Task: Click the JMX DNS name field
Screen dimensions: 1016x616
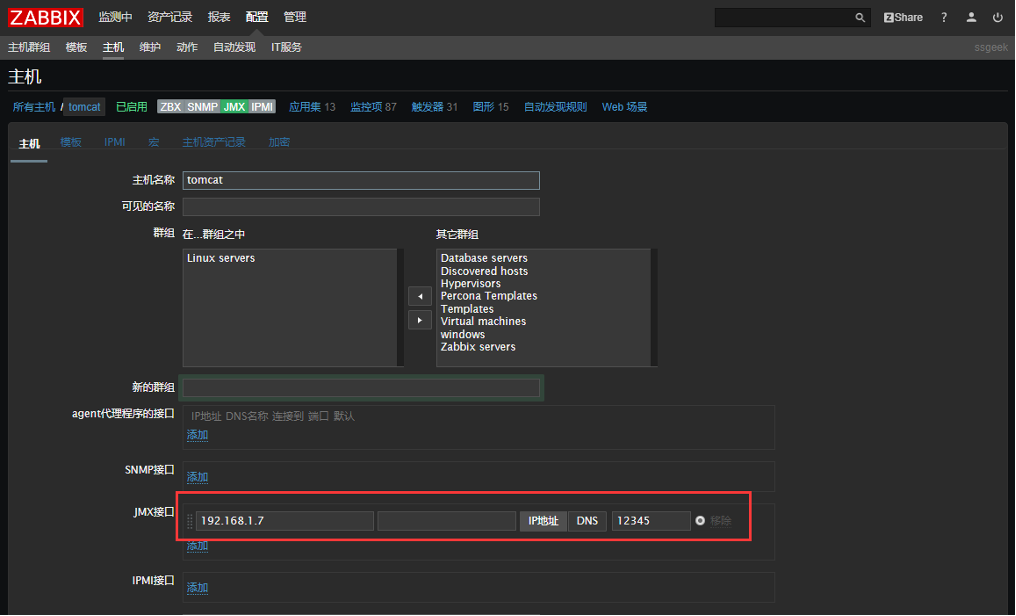Action: (x=446, y=521)
